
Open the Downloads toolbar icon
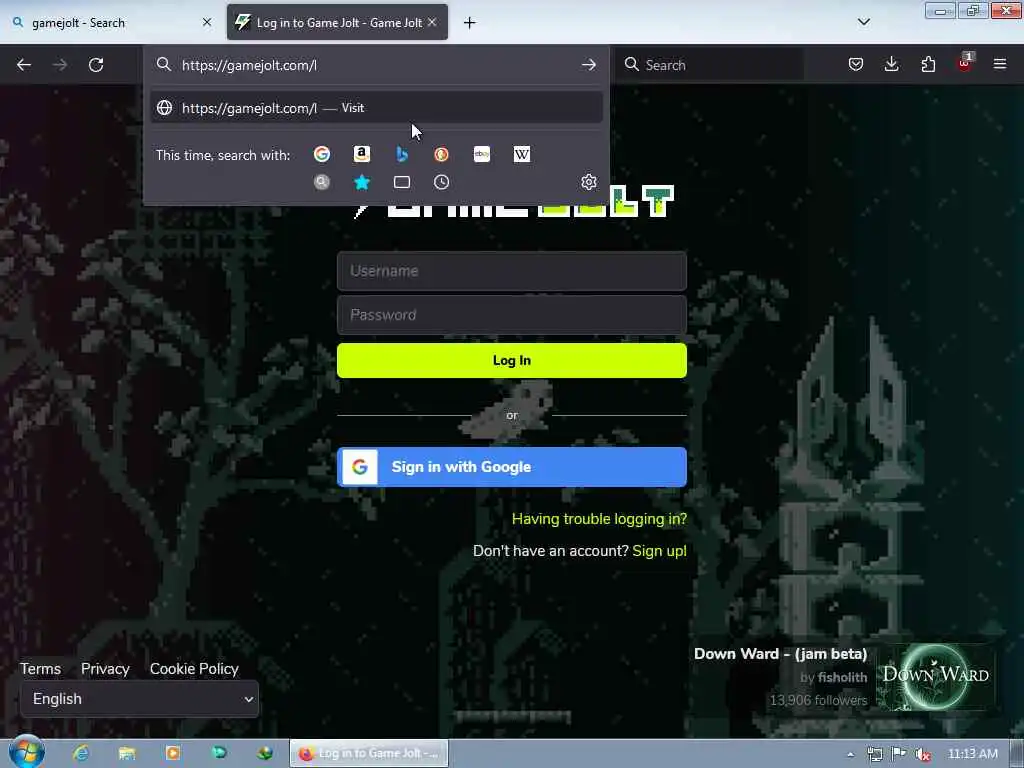[891, 64]
